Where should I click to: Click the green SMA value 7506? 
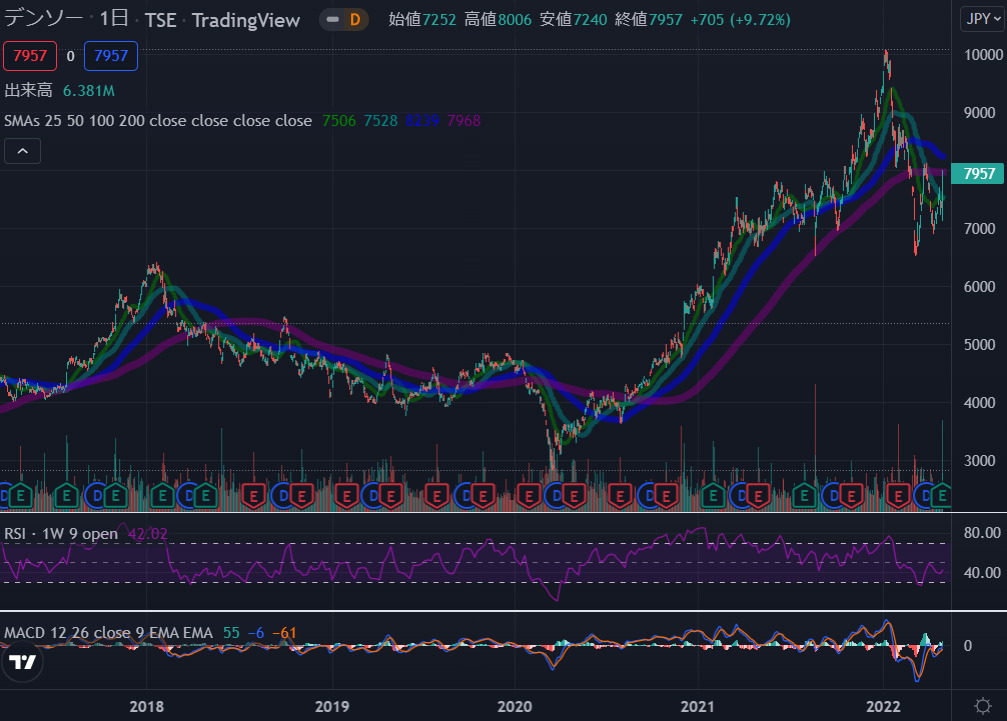(339, 121)
